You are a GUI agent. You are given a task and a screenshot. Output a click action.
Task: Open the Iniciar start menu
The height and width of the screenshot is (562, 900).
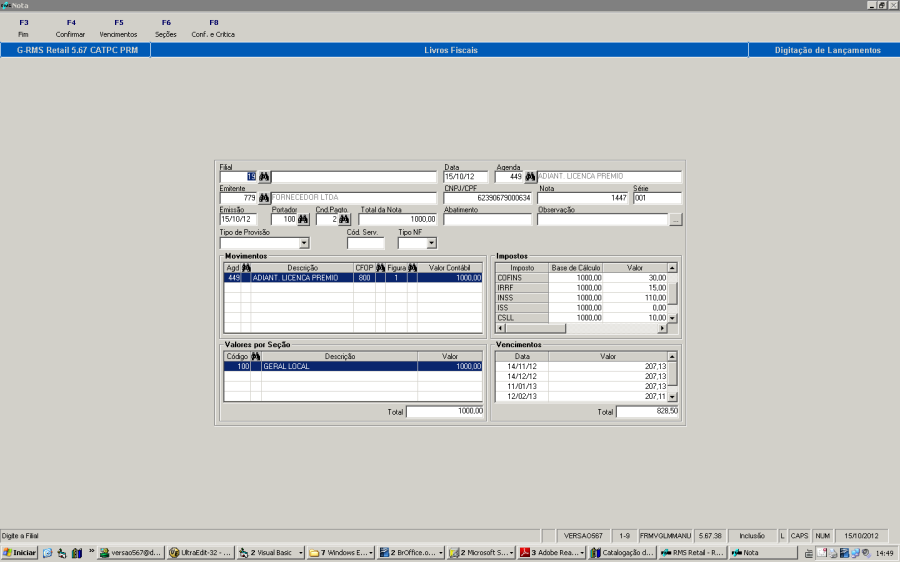tap(20, 553)
